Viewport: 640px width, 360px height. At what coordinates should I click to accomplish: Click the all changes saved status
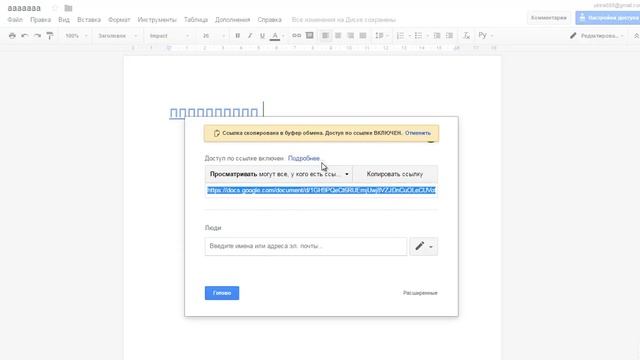[344, 20]
